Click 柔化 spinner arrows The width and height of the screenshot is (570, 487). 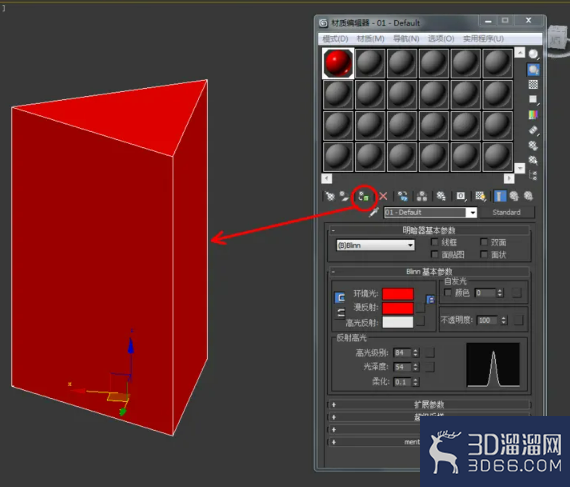(x=416, y=382)
